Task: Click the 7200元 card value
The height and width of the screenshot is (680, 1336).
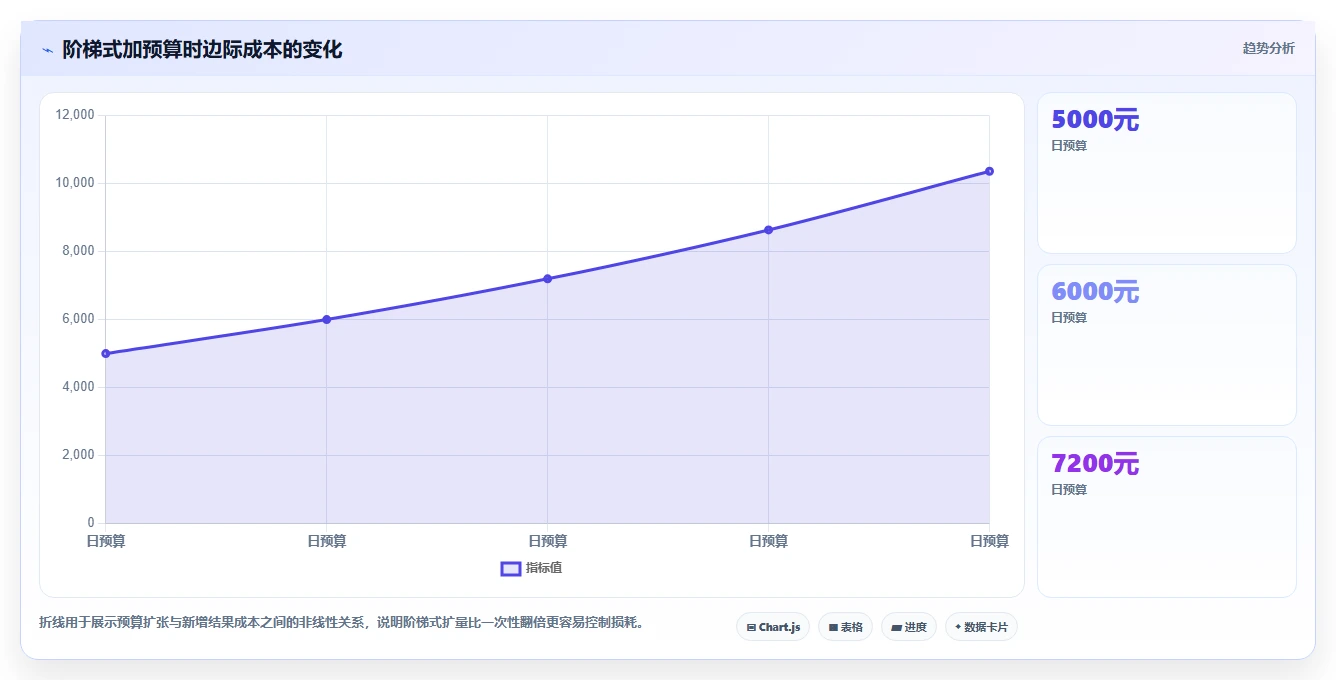Action: [1095, 464]
